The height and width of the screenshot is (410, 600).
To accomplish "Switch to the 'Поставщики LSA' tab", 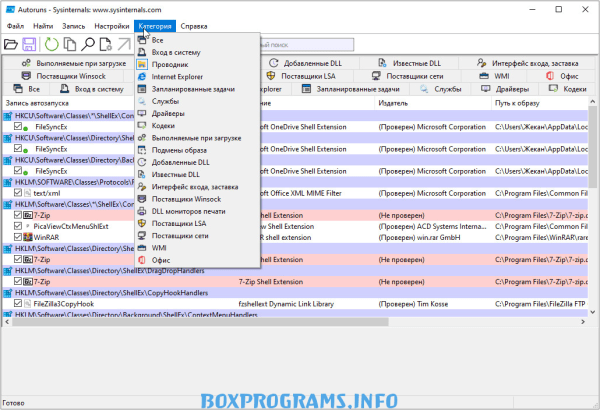I will (x=306, y=76).
